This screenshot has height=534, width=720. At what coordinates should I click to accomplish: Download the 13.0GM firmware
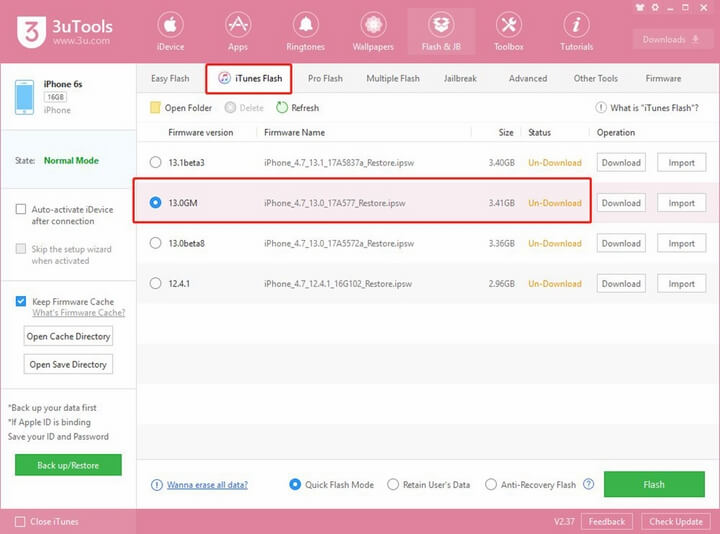[621, 203]
